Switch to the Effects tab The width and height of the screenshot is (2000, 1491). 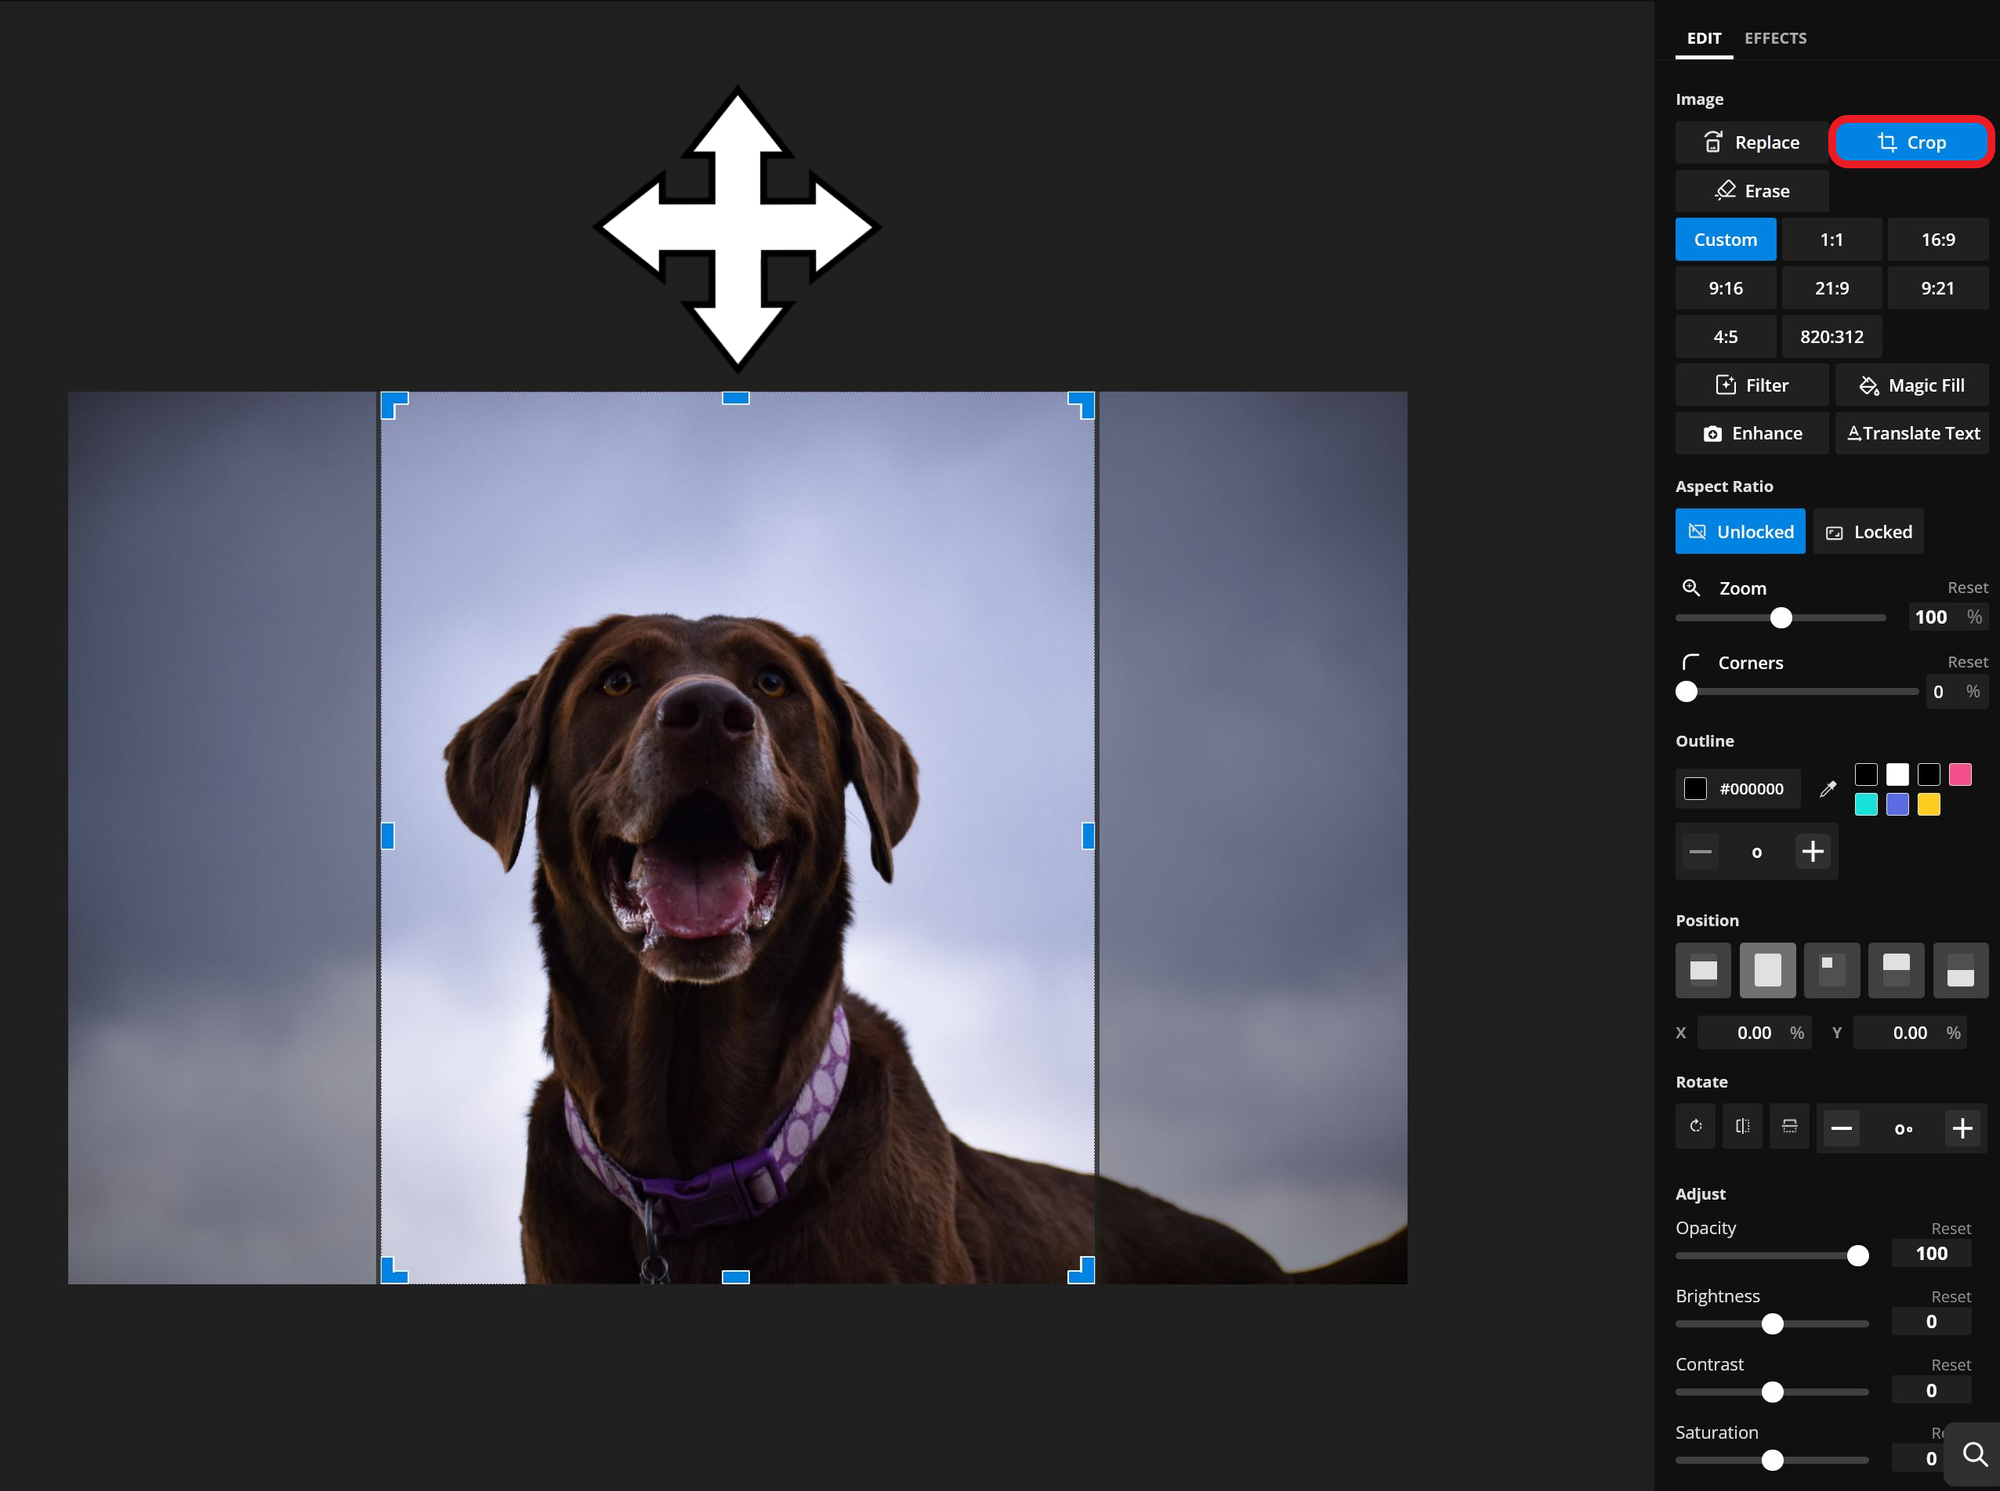coord(1775,38)
